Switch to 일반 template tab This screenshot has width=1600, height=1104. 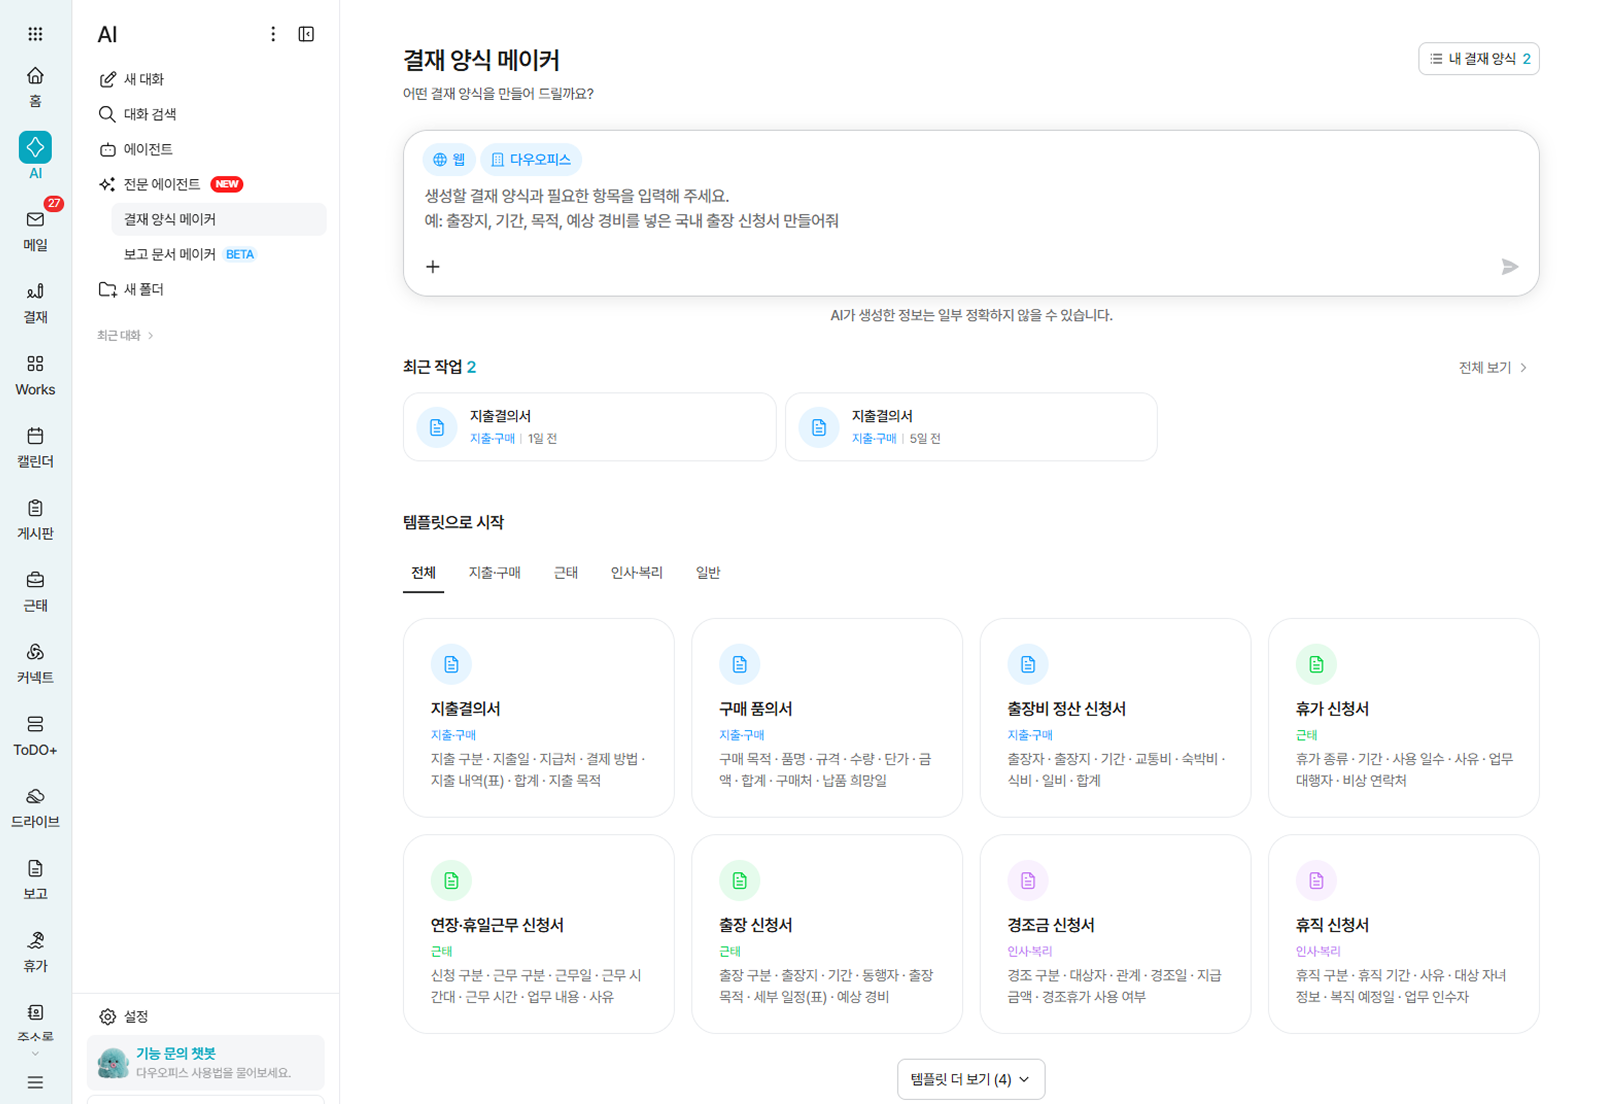[708, 572]
